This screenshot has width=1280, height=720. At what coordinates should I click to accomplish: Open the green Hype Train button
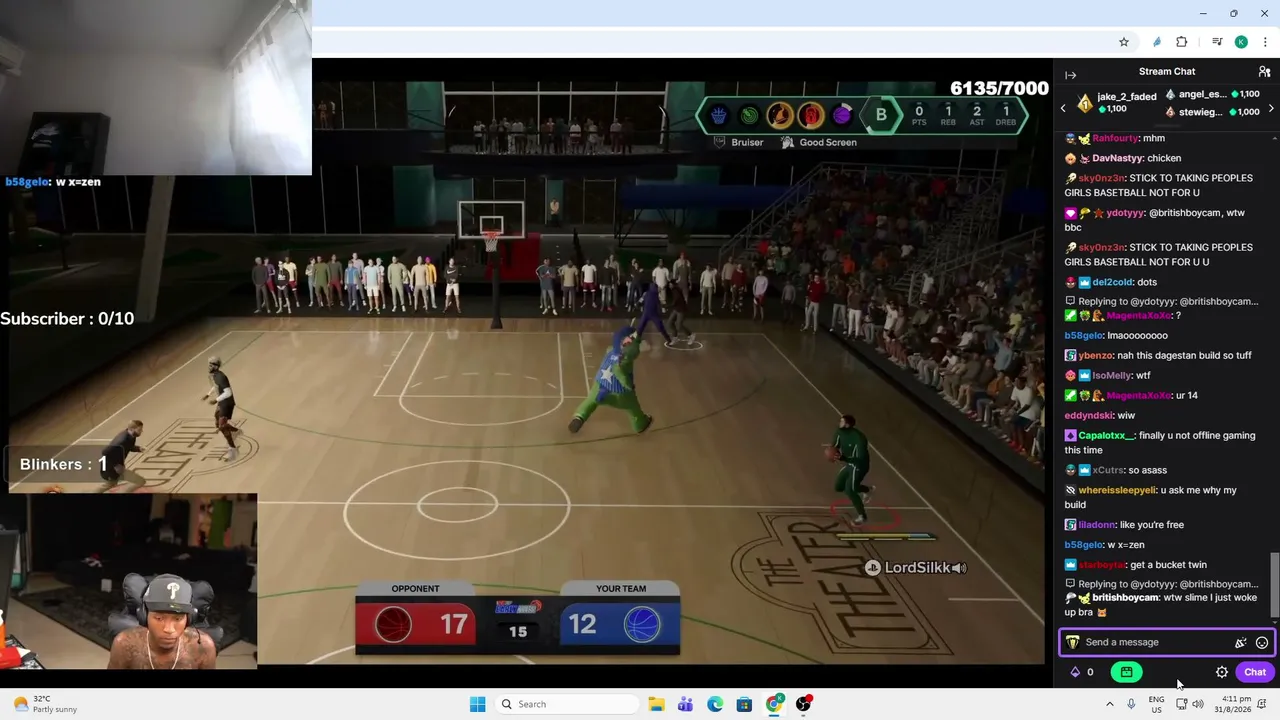coord(1126,672)
